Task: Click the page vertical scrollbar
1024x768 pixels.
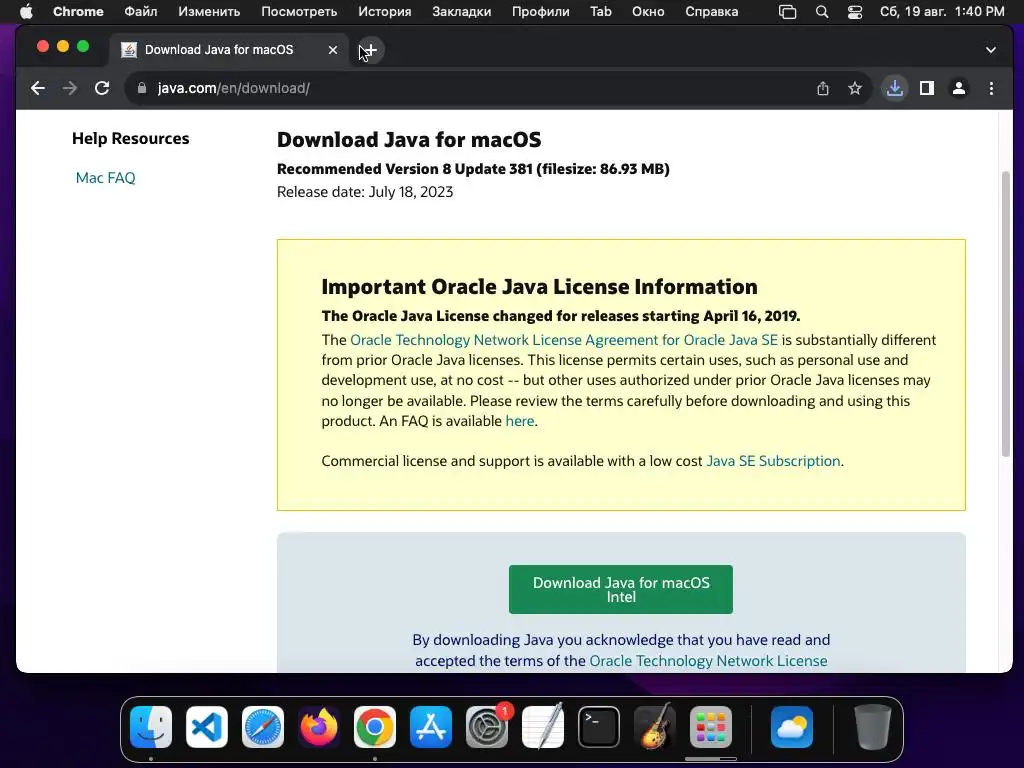Action: point(1006,314)
